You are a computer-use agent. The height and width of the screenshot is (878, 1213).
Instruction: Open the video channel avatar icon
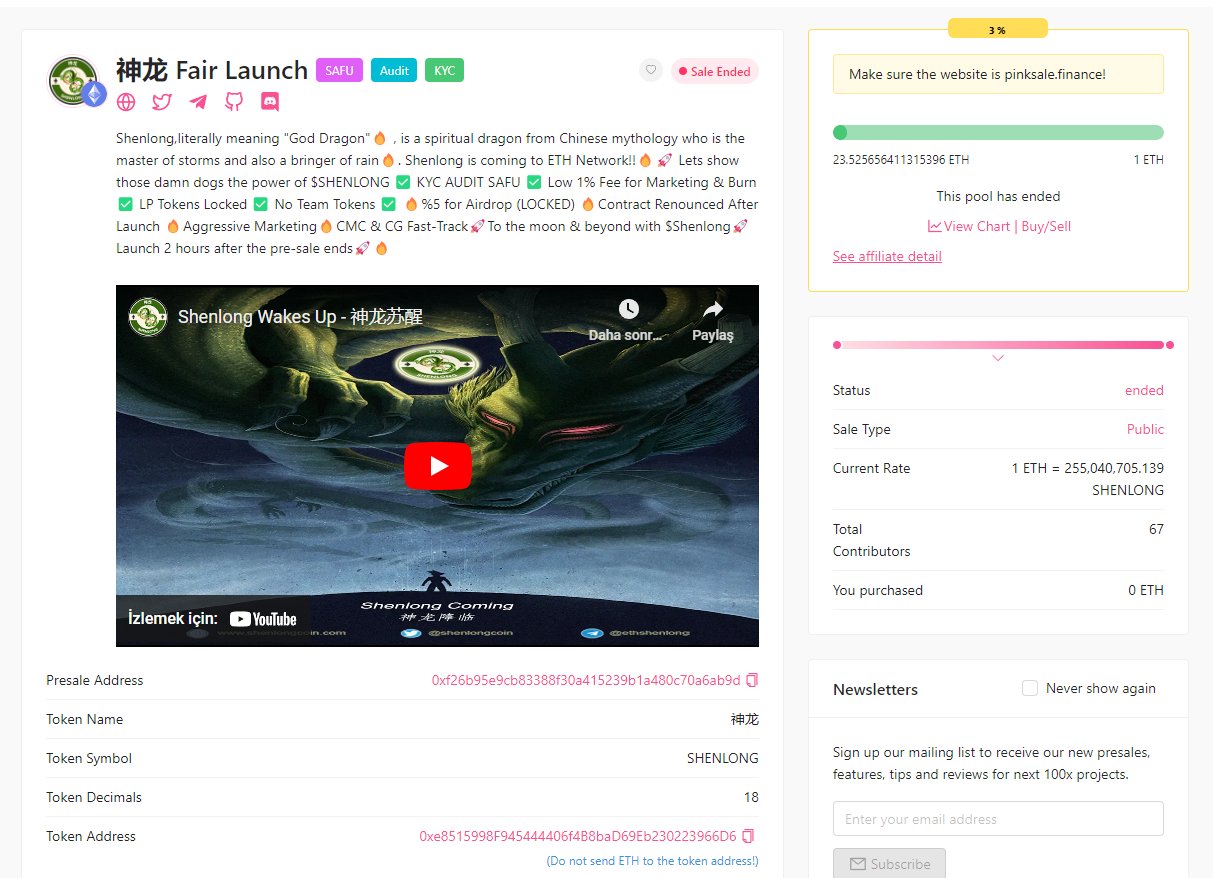pyautogui.click(x=148, y=316)
